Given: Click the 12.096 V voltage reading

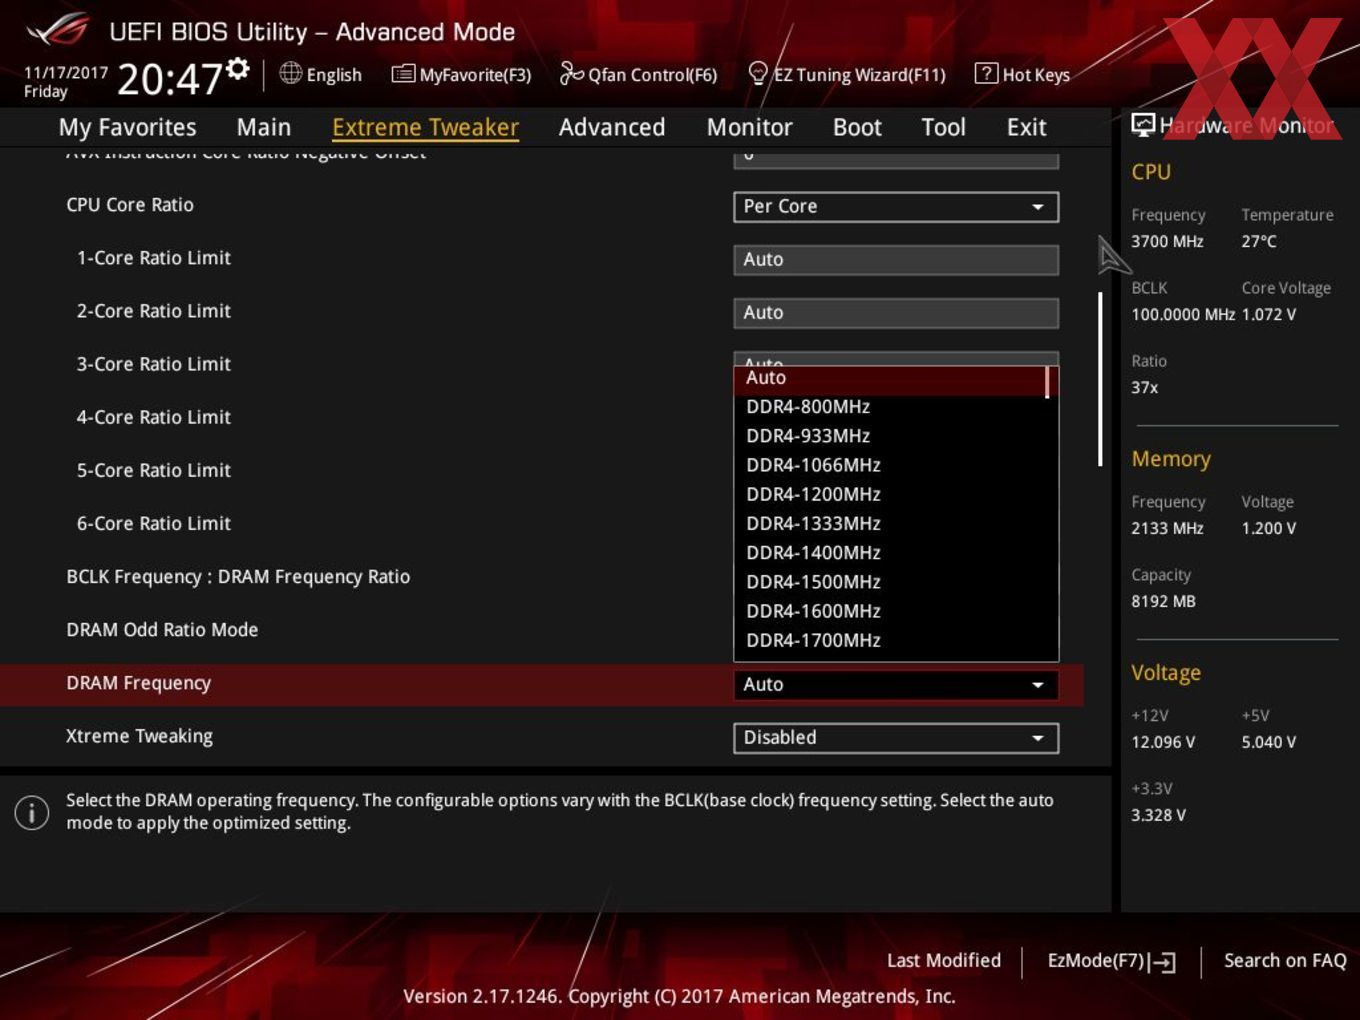Looking at the screenshot, I should [1163, 742].
